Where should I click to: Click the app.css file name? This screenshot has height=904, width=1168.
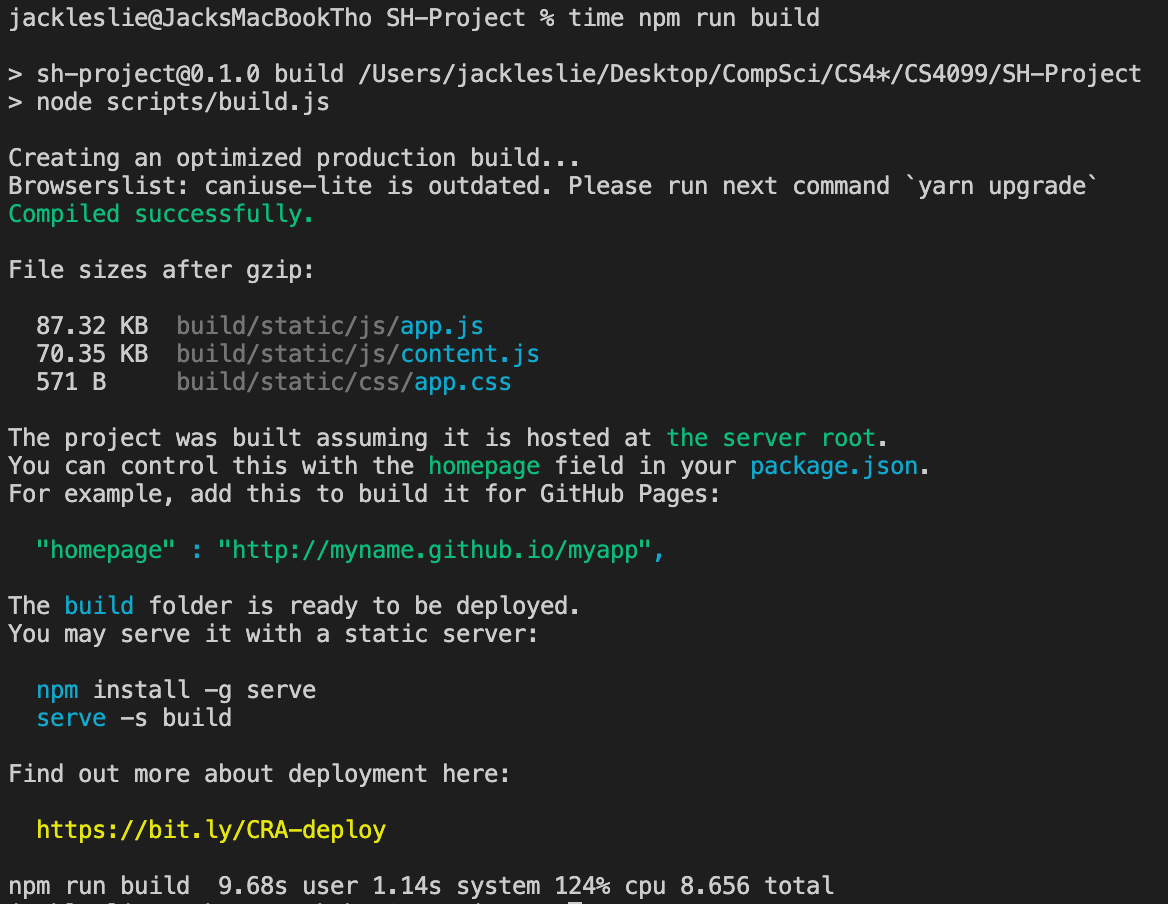[463, 382]
